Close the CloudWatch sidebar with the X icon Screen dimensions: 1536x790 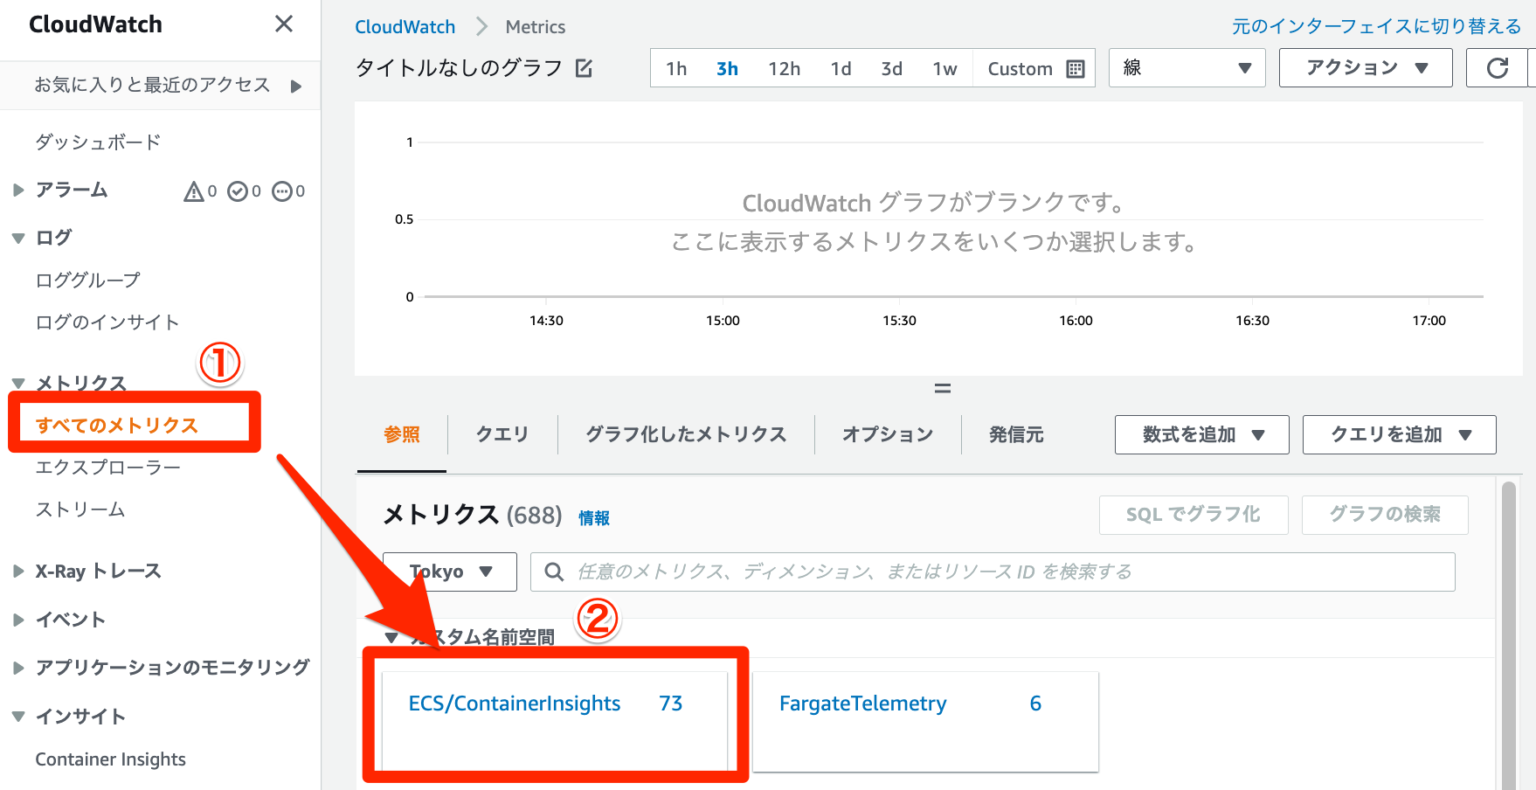[x=284, y=24]
